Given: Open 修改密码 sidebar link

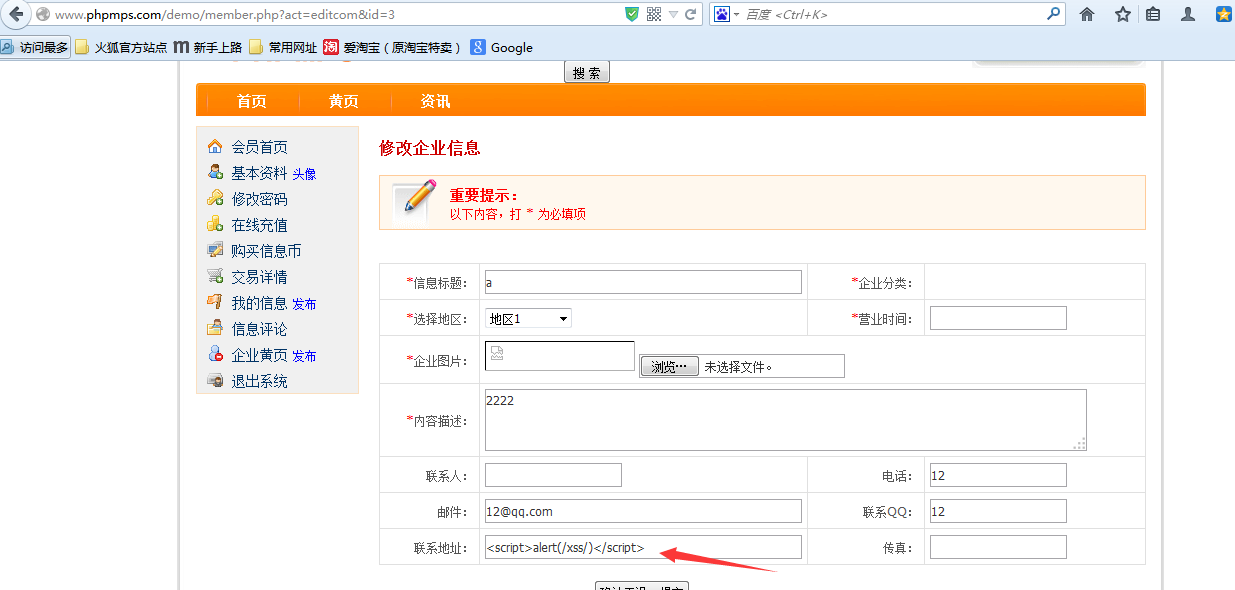Looking at the screenshot, I should [259, 199].
